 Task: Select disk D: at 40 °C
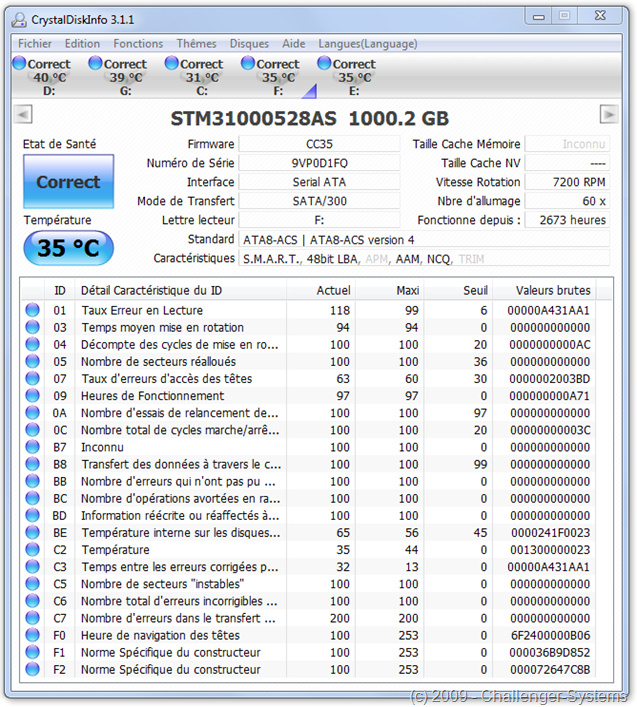coord(42,76)
